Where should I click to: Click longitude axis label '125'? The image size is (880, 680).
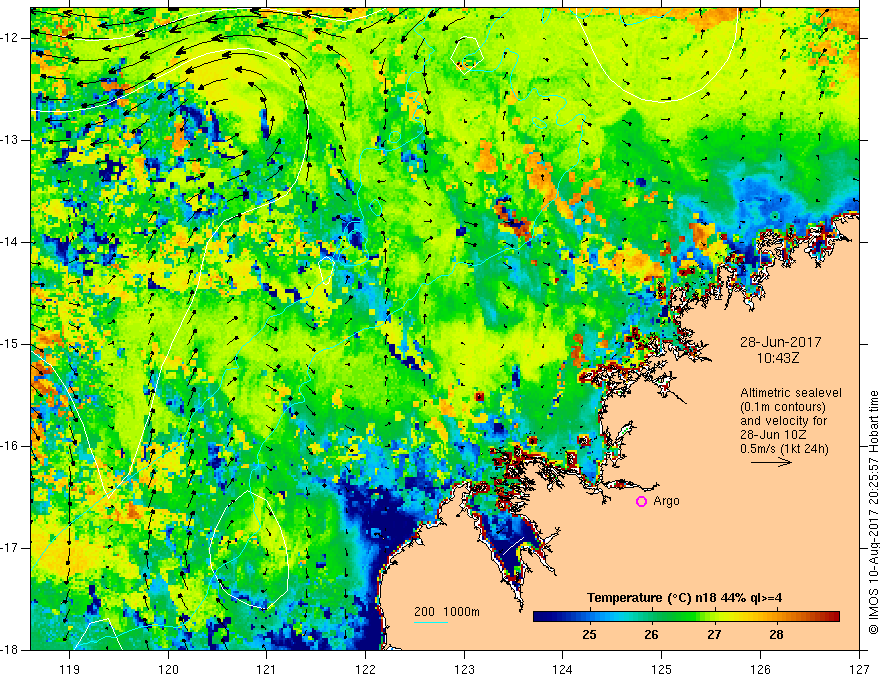pyautogui.click(x=662, y=669)
